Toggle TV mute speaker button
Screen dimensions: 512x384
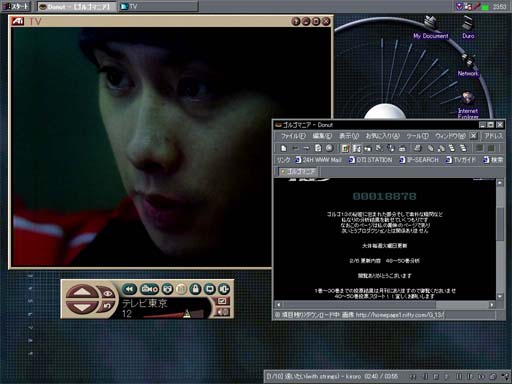click(x=222, y=312)
